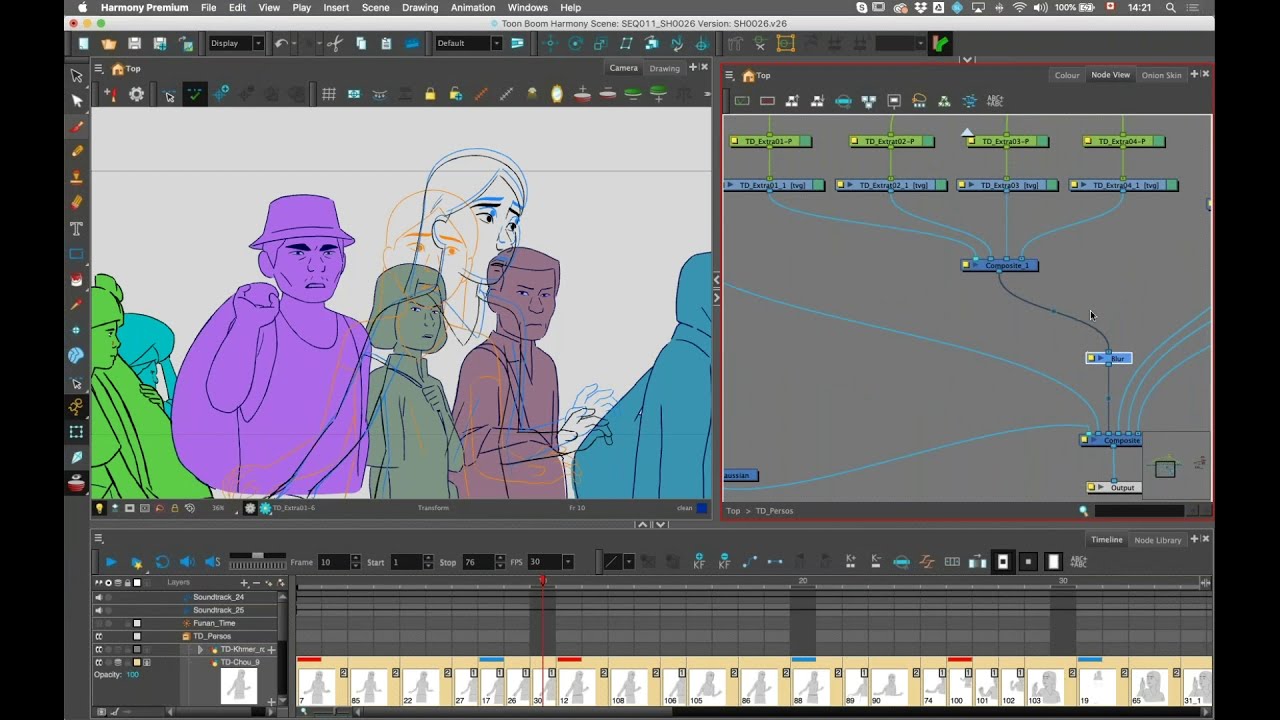Viewport: 1280px width, 720px height.
Task: Select the Text tool in the tools sidebar
Action: [x=77, y=229]
